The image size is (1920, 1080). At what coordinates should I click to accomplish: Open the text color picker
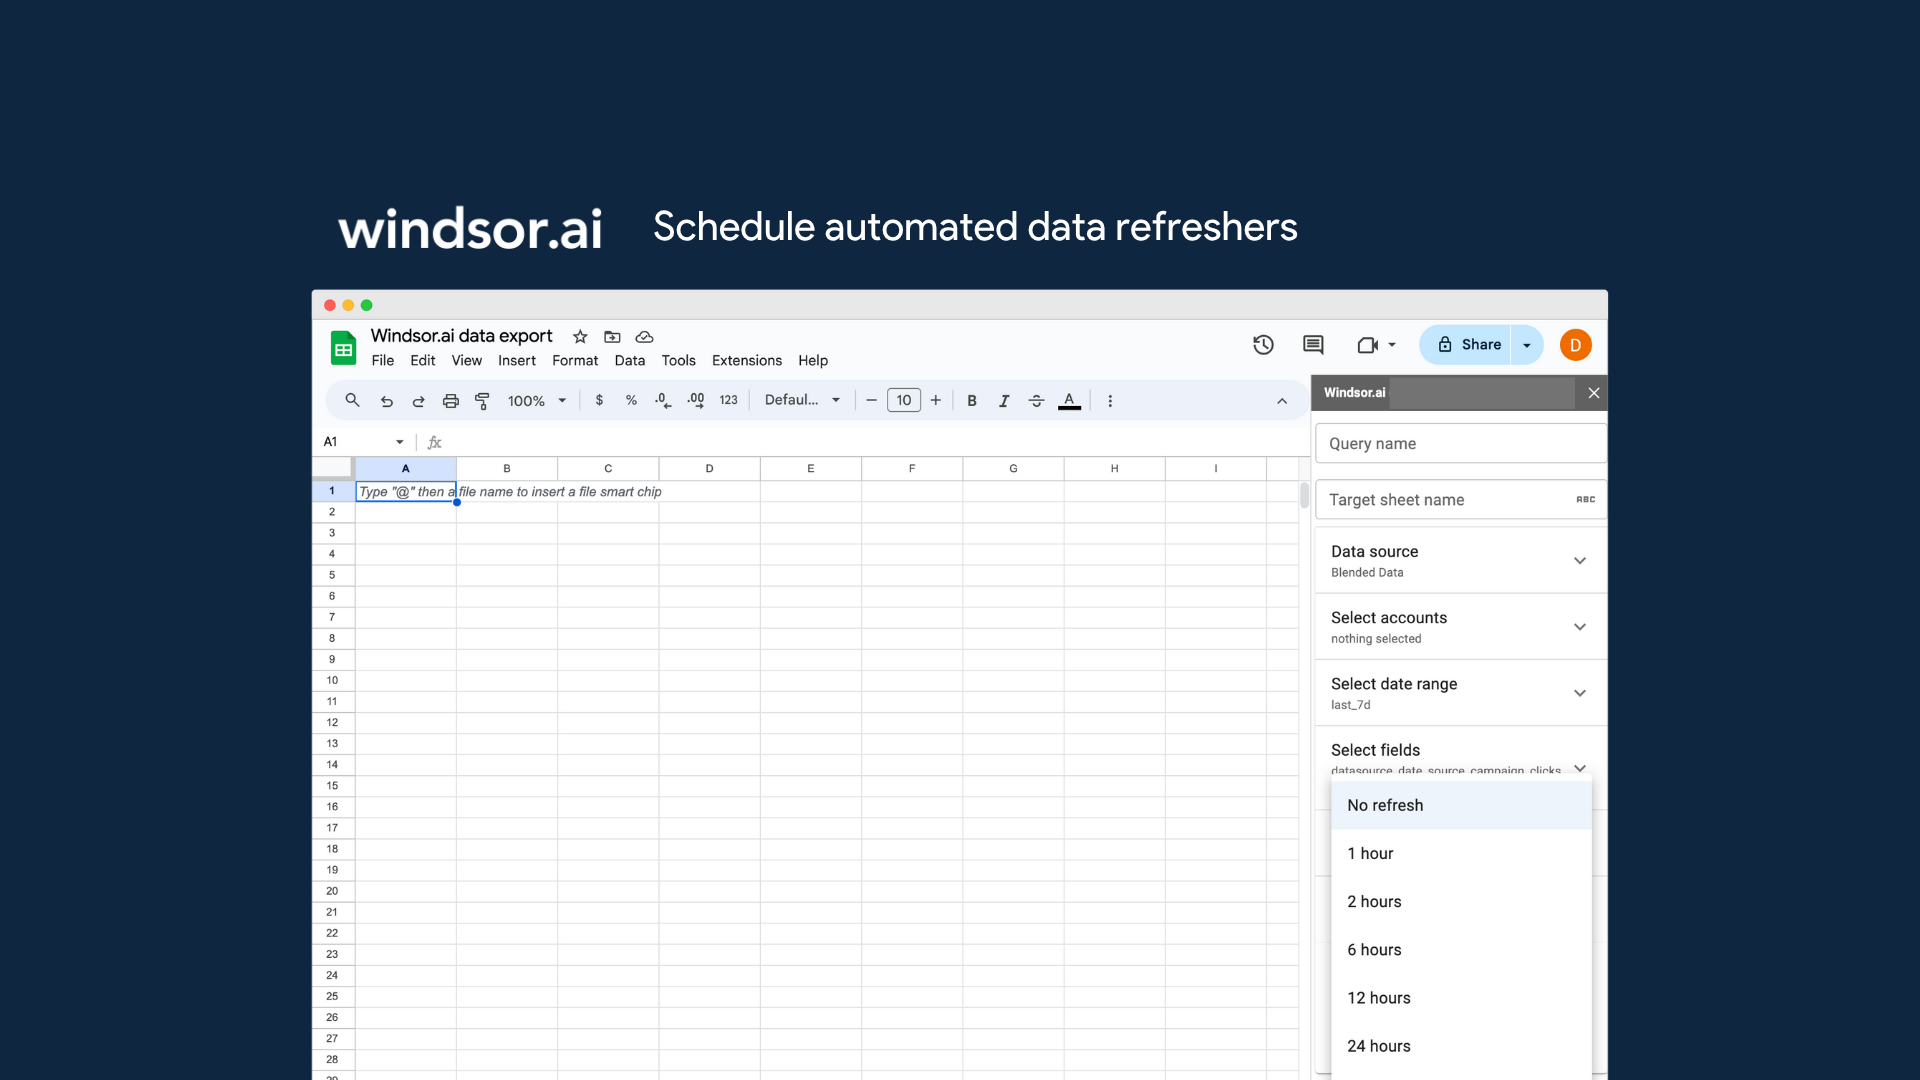pyautogui.click(x=1069, y=401)
